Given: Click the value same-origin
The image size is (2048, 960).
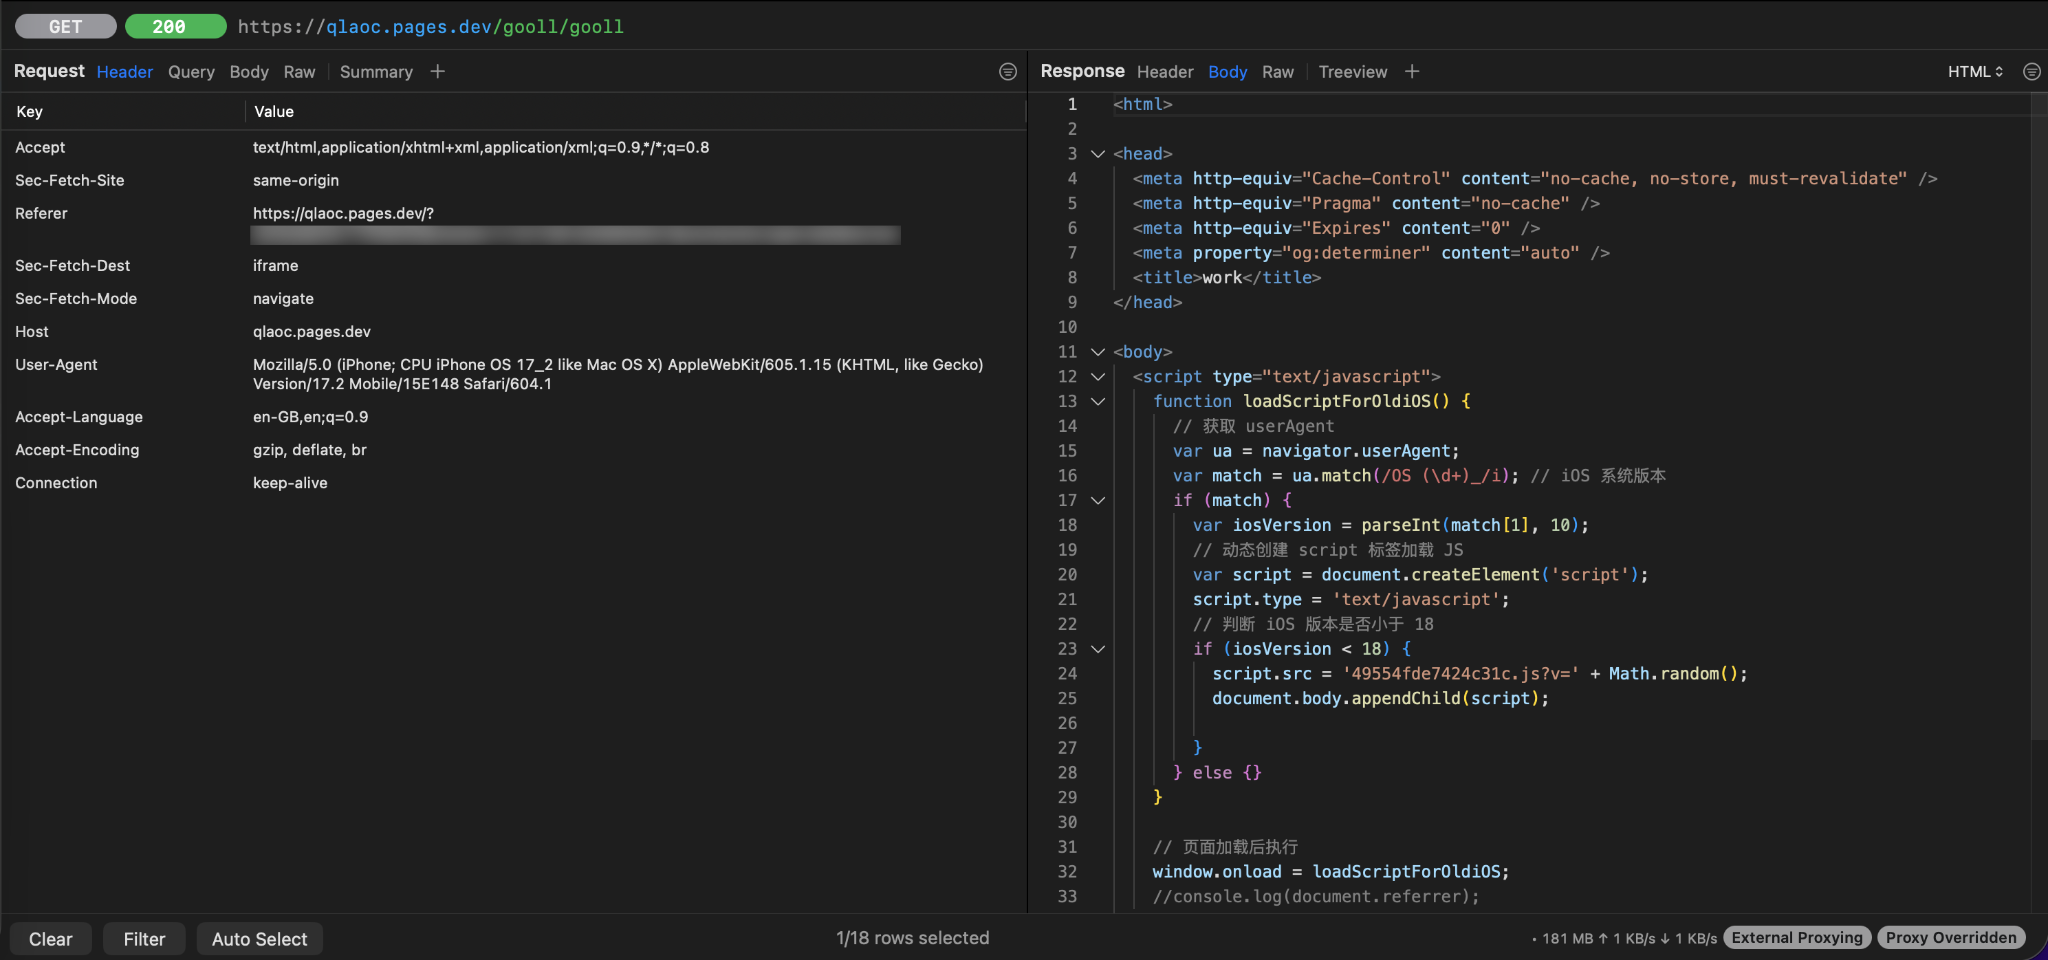Looking at the screenshot, I should click(296, 180).
